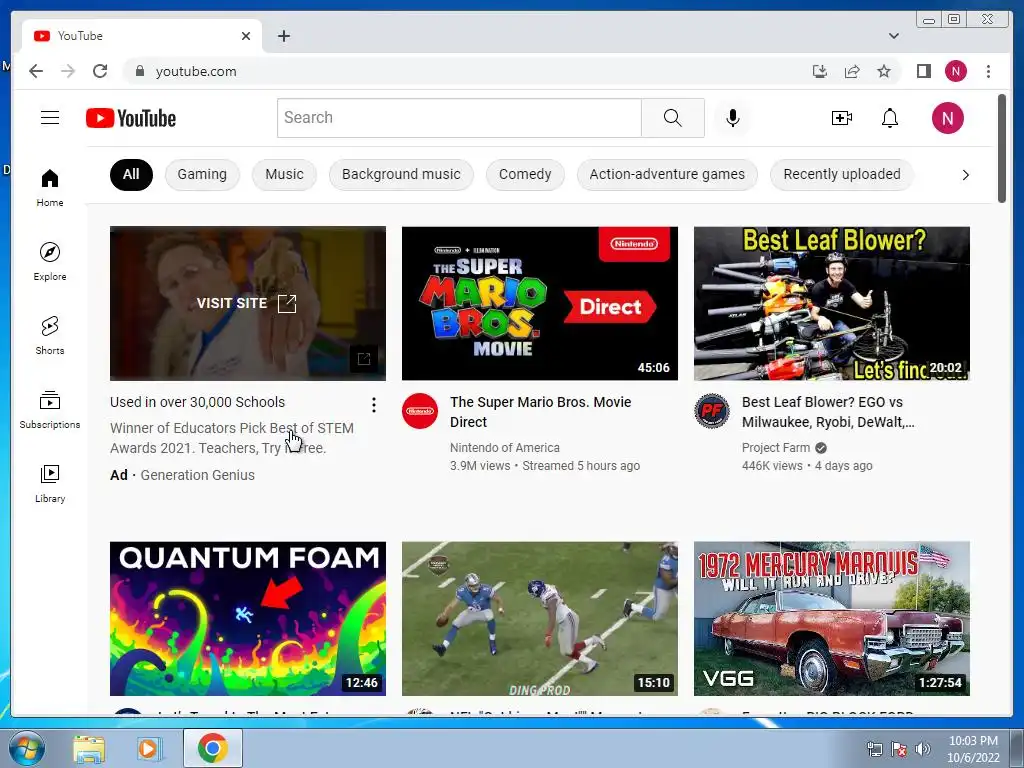Click the page vertical scrollbar thumb
This screenshot has width=1024, height=768.
1002,148
